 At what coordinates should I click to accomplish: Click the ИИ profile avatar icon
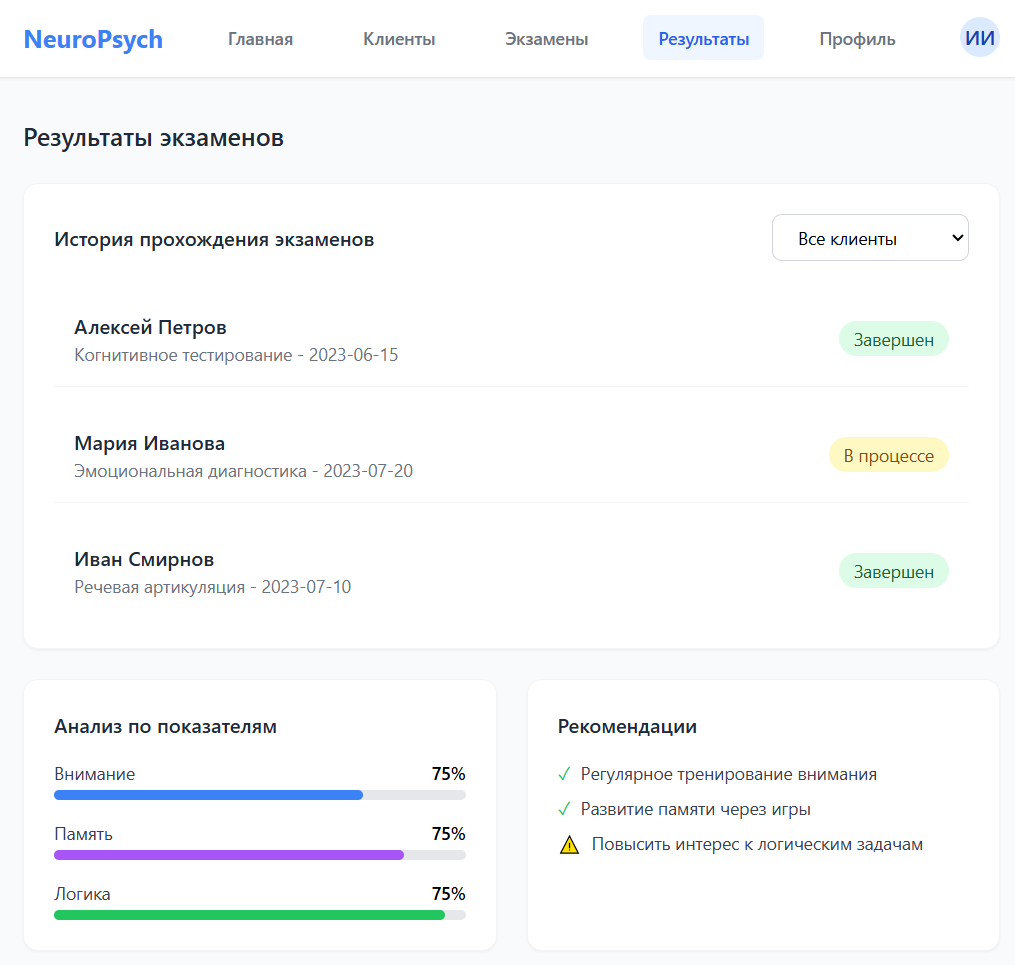(979, 38)
